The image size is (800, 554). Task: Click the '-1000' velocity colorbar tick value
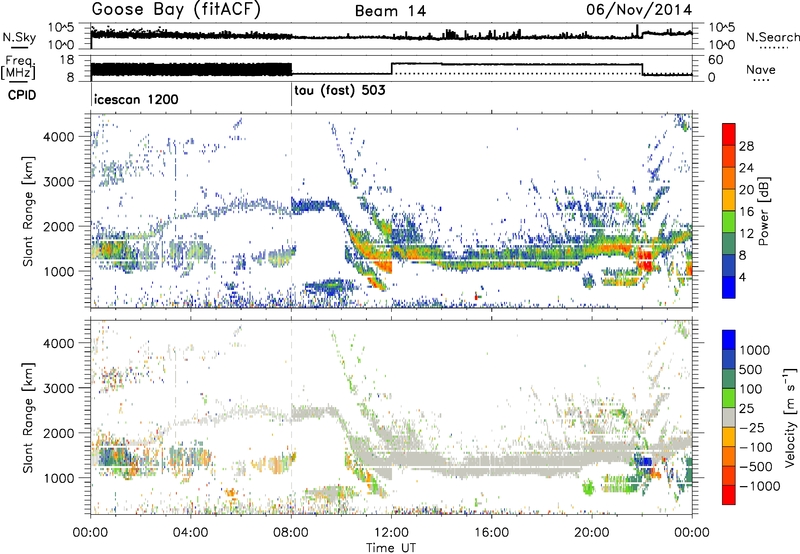click(x=760, y=486)
